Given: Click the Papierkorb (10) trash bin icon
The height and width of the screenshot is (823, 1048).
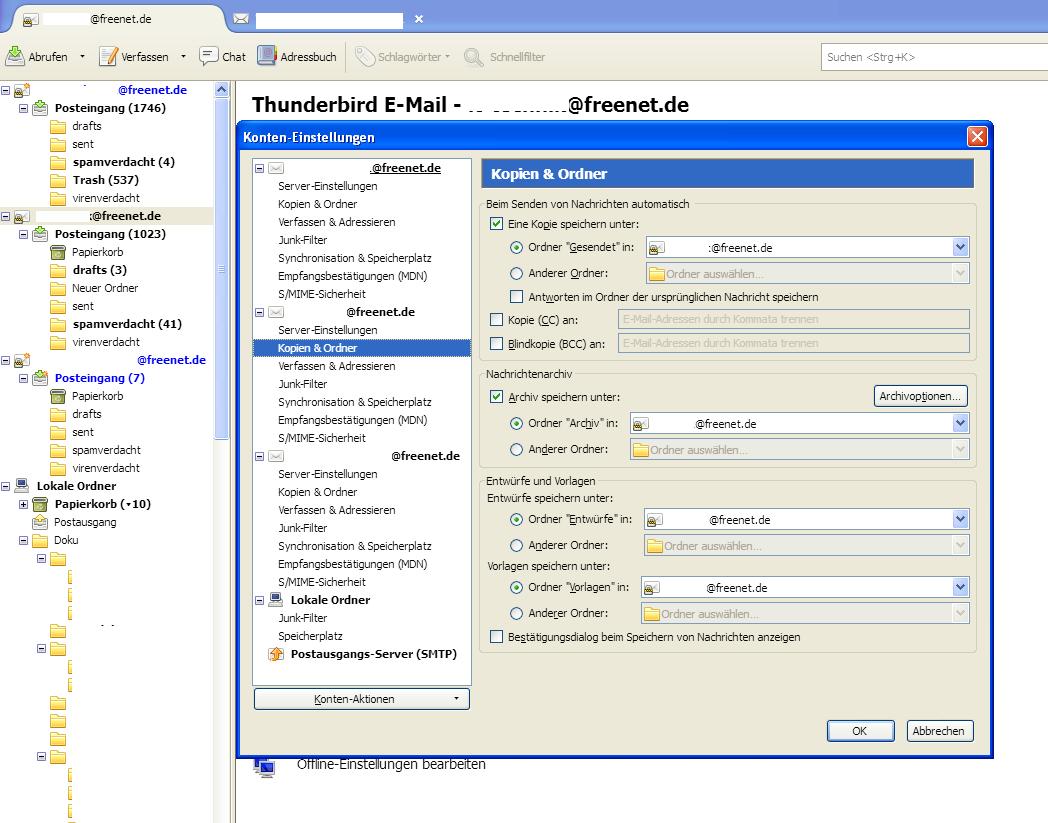Looking at the screenshot, I should [40, 504].
